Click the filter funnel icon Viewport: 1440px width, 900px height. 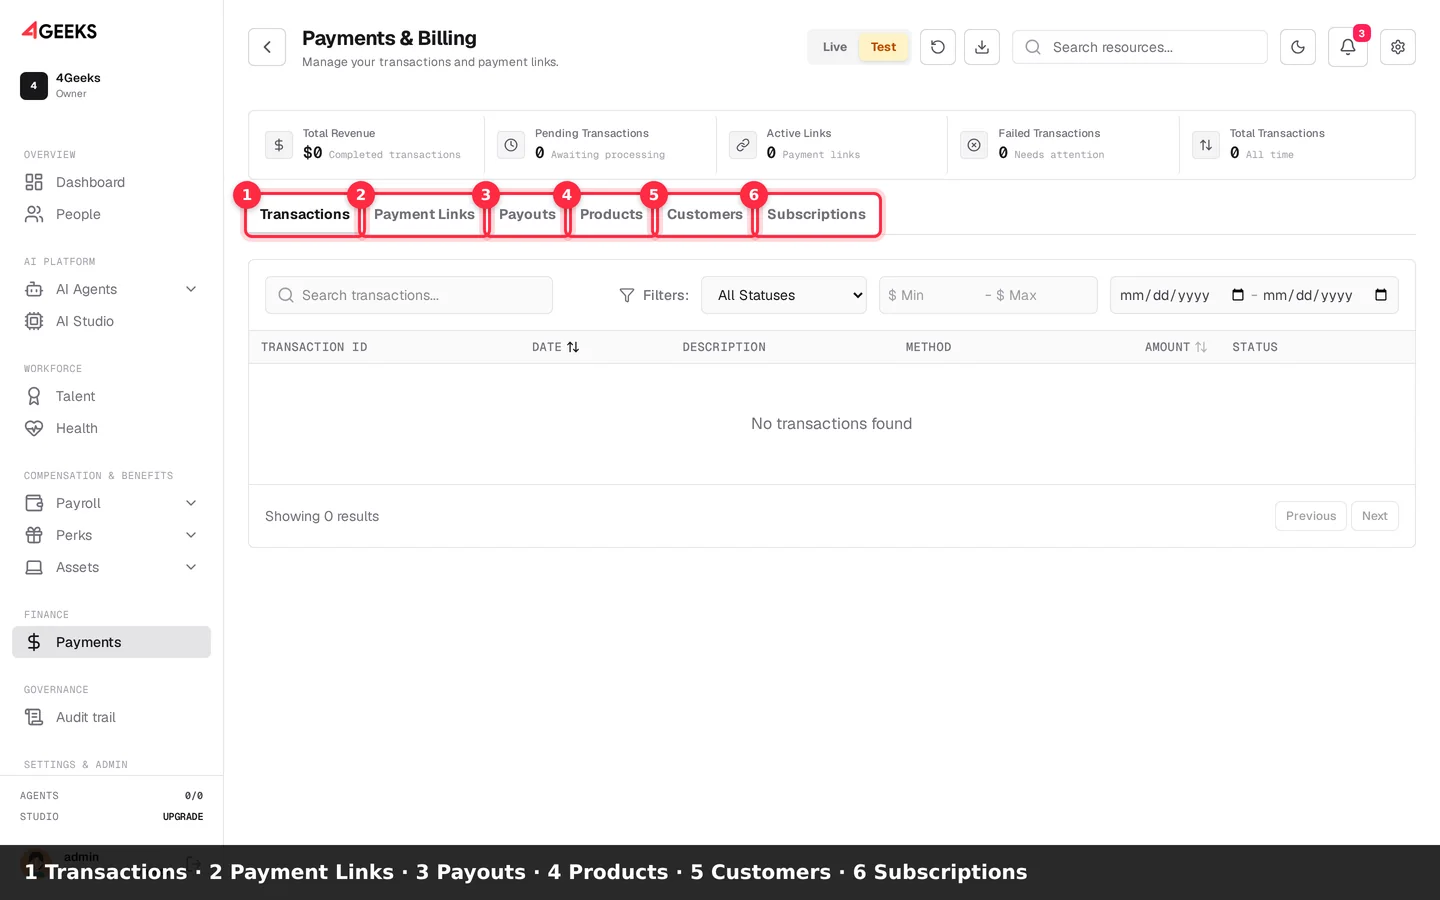(627, 295)
